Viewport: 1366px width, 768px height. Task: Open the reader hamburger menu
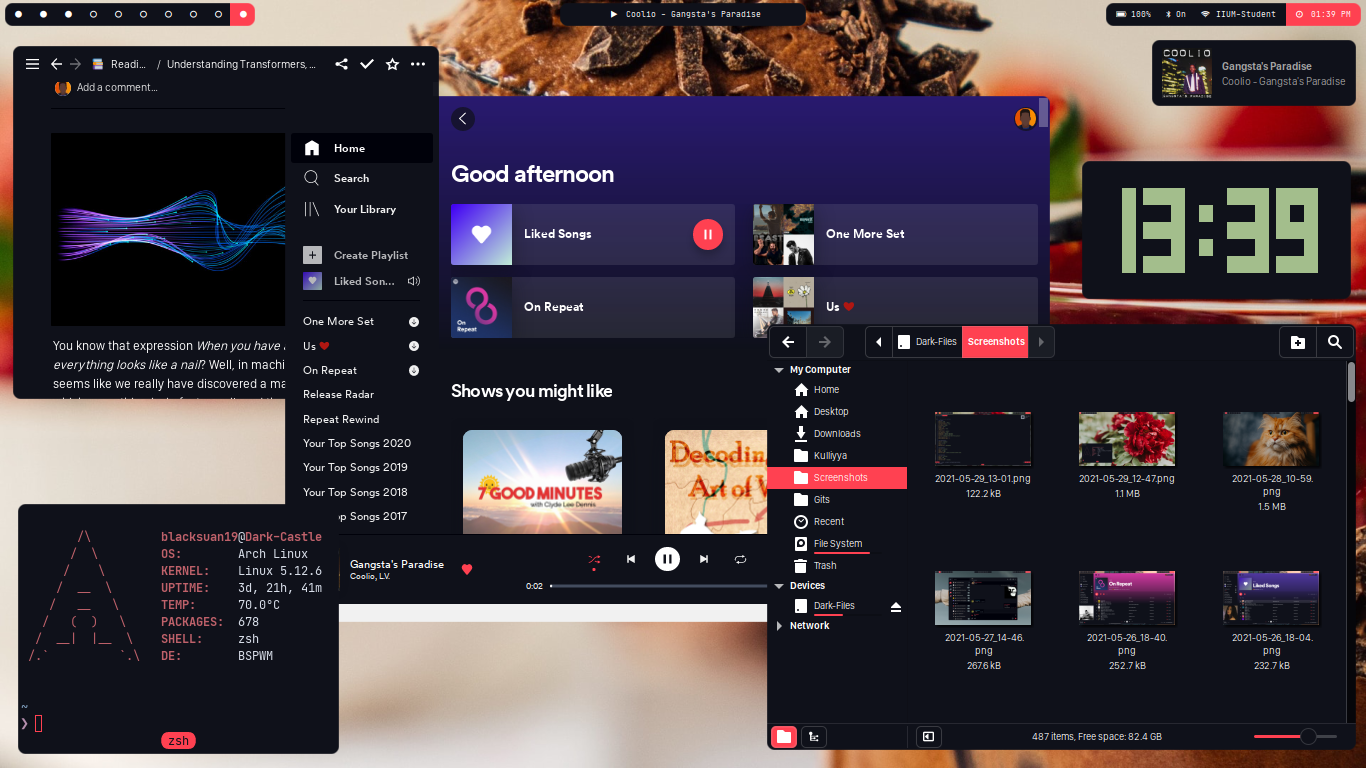32,64
